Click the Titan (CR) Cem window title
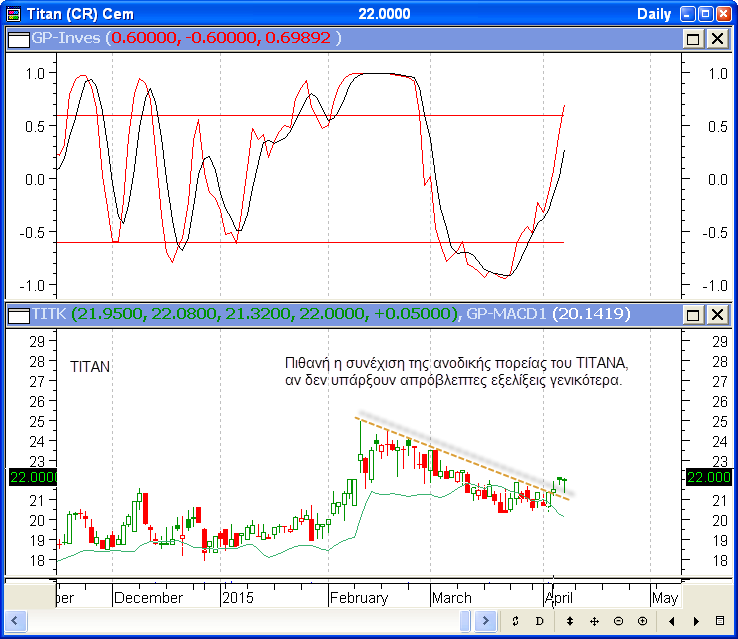Viewport: 738px width, 639px height. pyautogui.click(x=80, y=14)
